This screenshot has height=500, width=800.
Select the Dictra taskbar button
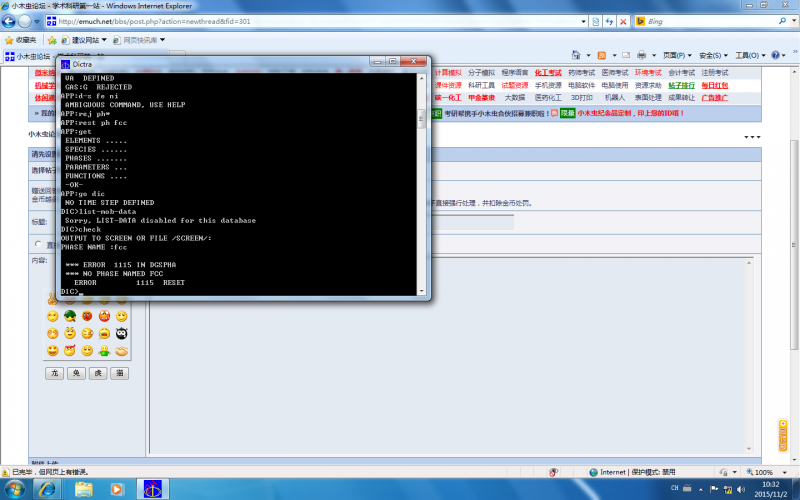pos(153,489)
